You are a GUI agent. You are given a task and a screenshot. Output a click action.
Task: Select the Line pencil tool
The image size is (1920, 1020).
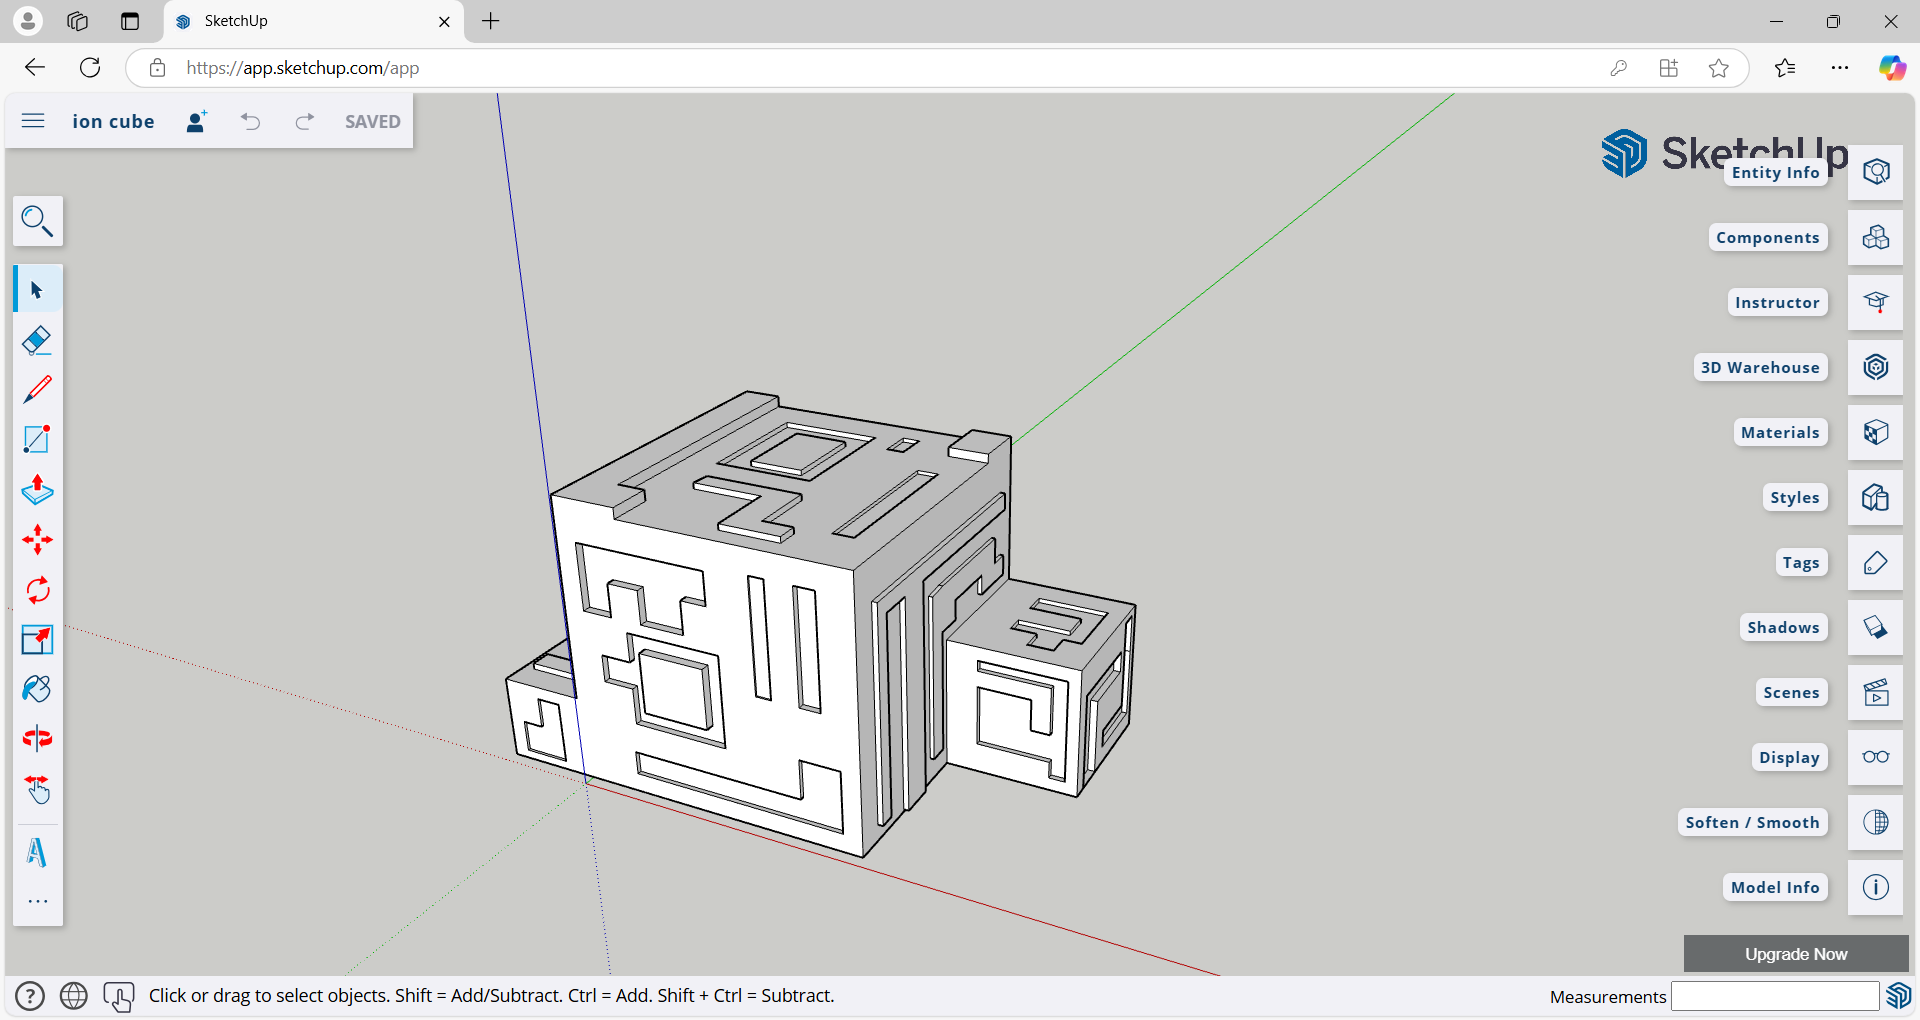[38, 390]
